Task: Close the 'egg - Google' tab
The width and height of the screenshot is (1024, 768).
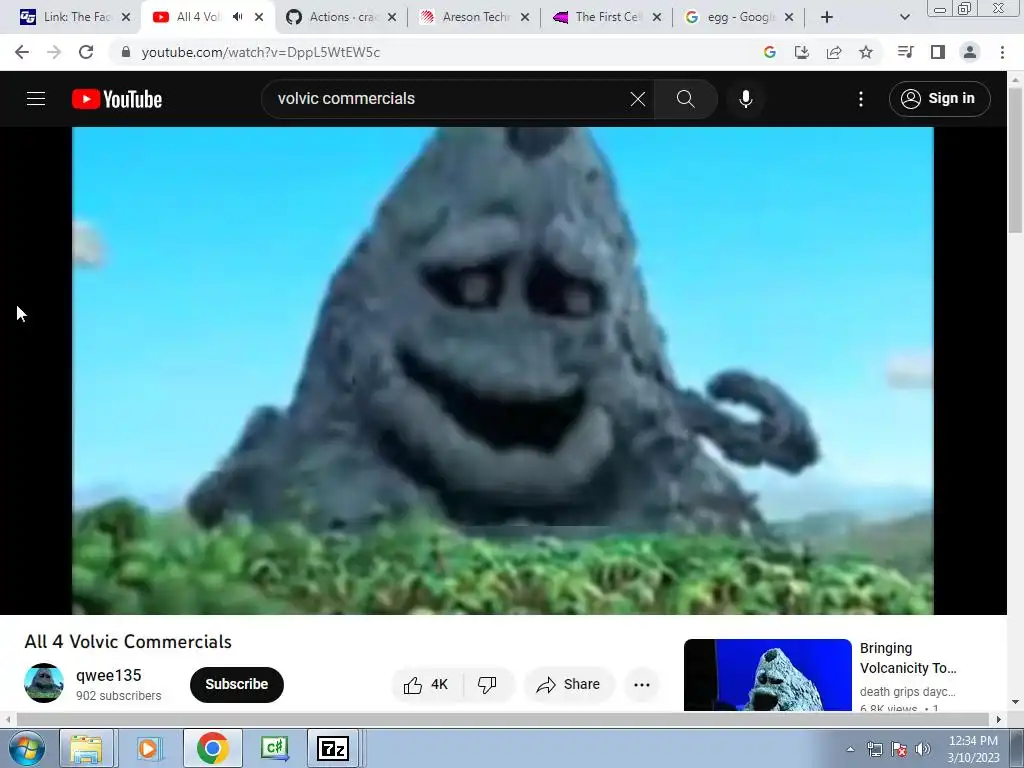Action: 789,17
